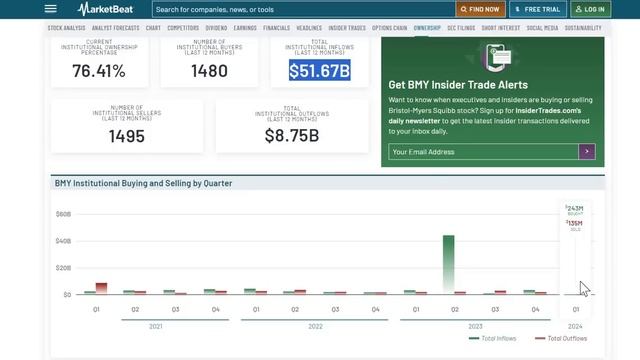Click the $60B axis label
The height and width of the screenshot is (360, 640).
click(x=63, y=214)
